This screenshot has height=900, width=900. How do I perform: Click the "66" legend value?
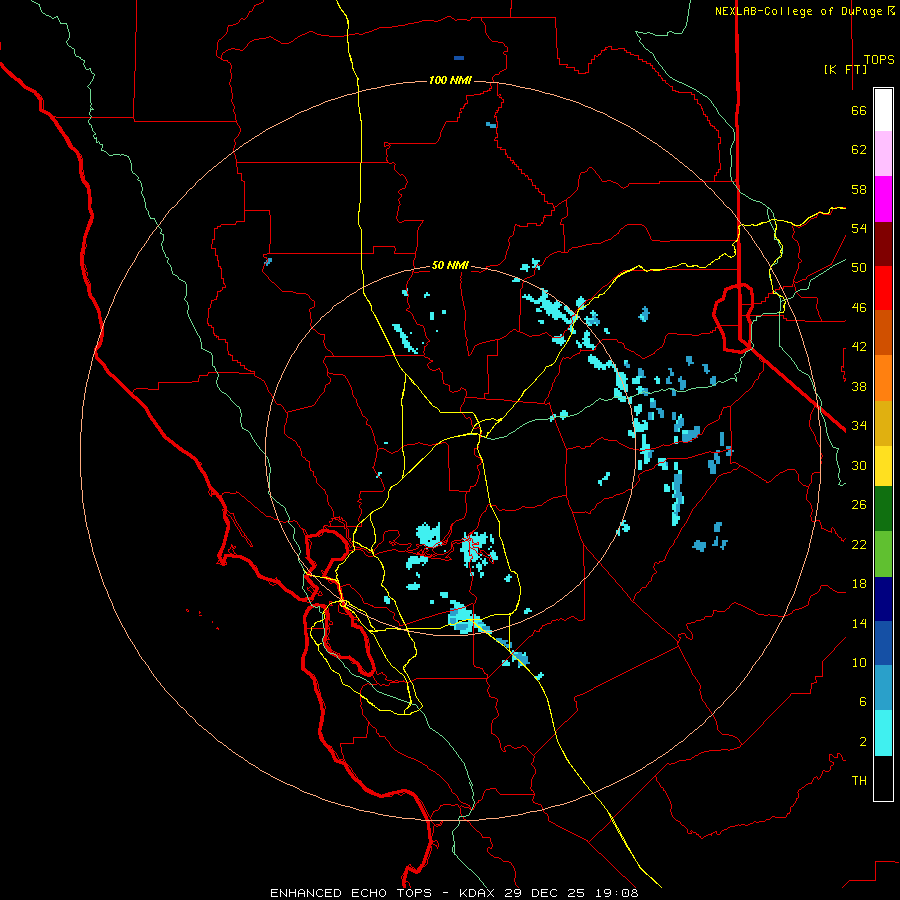click(x=859, y=111)
